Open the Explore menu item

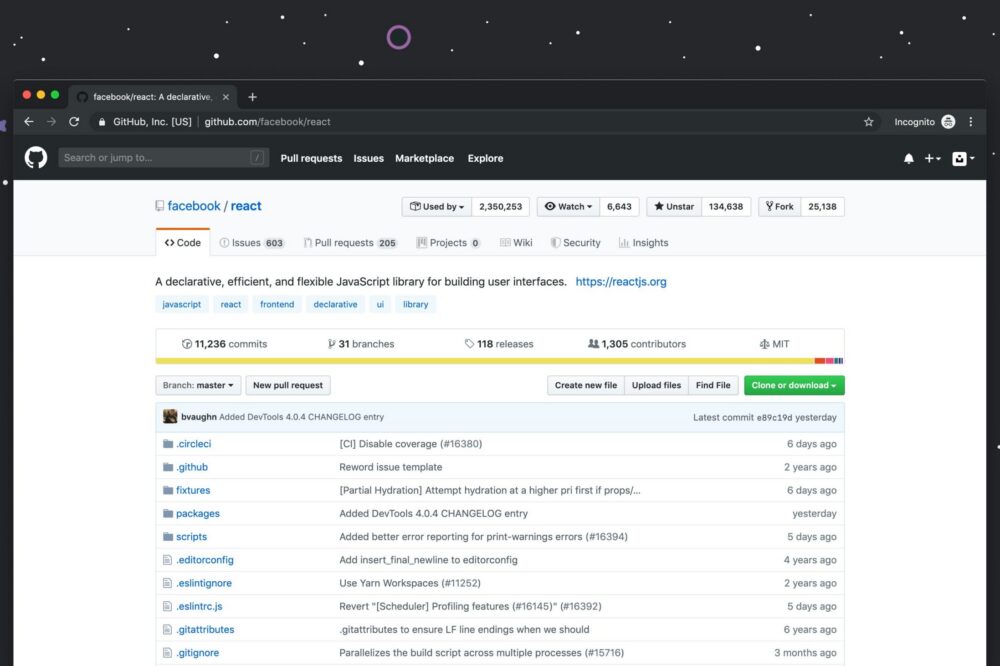[485, 158]
